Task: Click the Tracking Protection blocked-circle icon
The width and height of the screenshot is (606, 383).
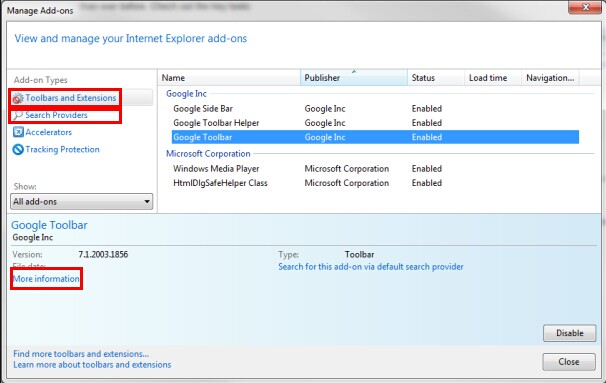Action: pyautogui.click(x=18, y=150)
